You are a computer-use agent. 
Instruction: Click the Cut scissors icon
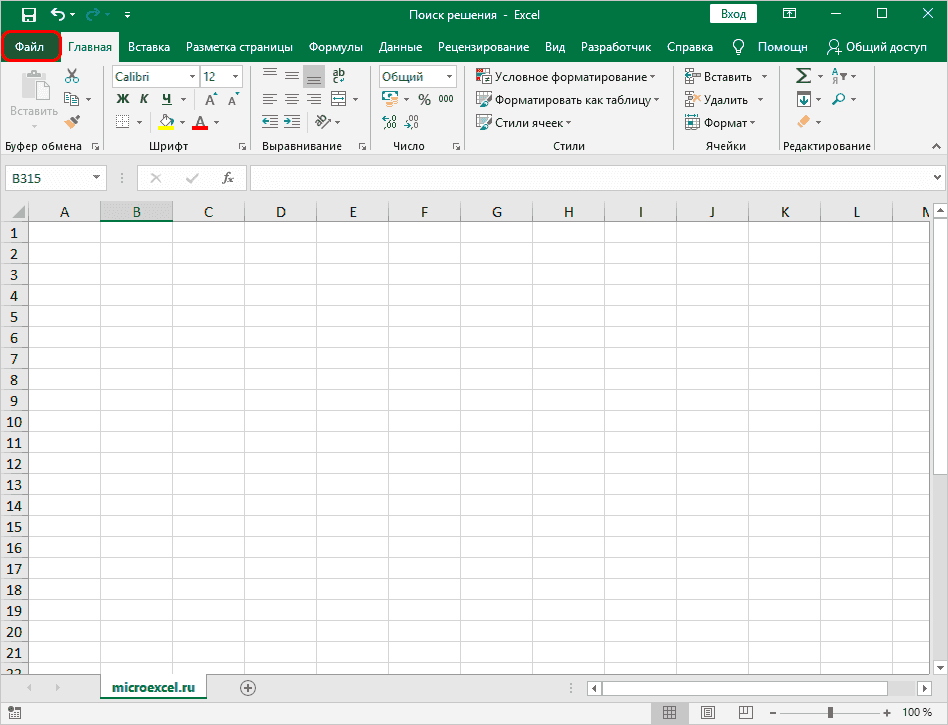pos(72,76)
